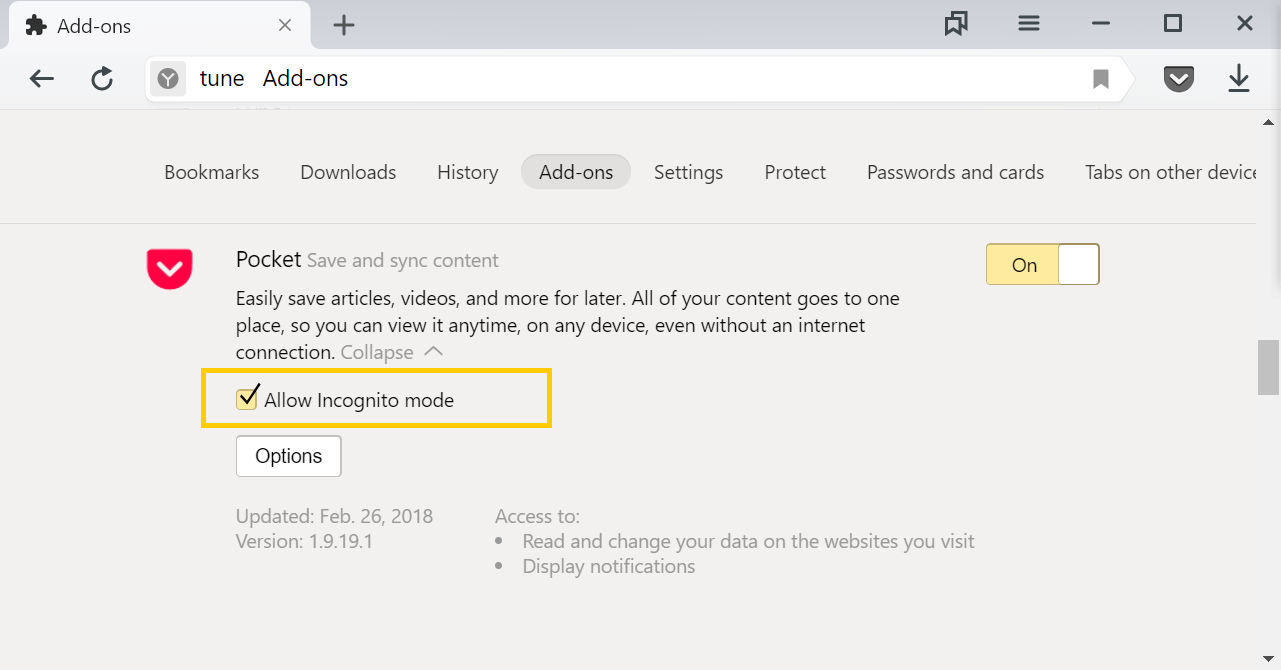The height and width of the screenshot is (670, 1281).
Task: Uncheck Allow Incognito mode checkbox
Action: point(247,399)
